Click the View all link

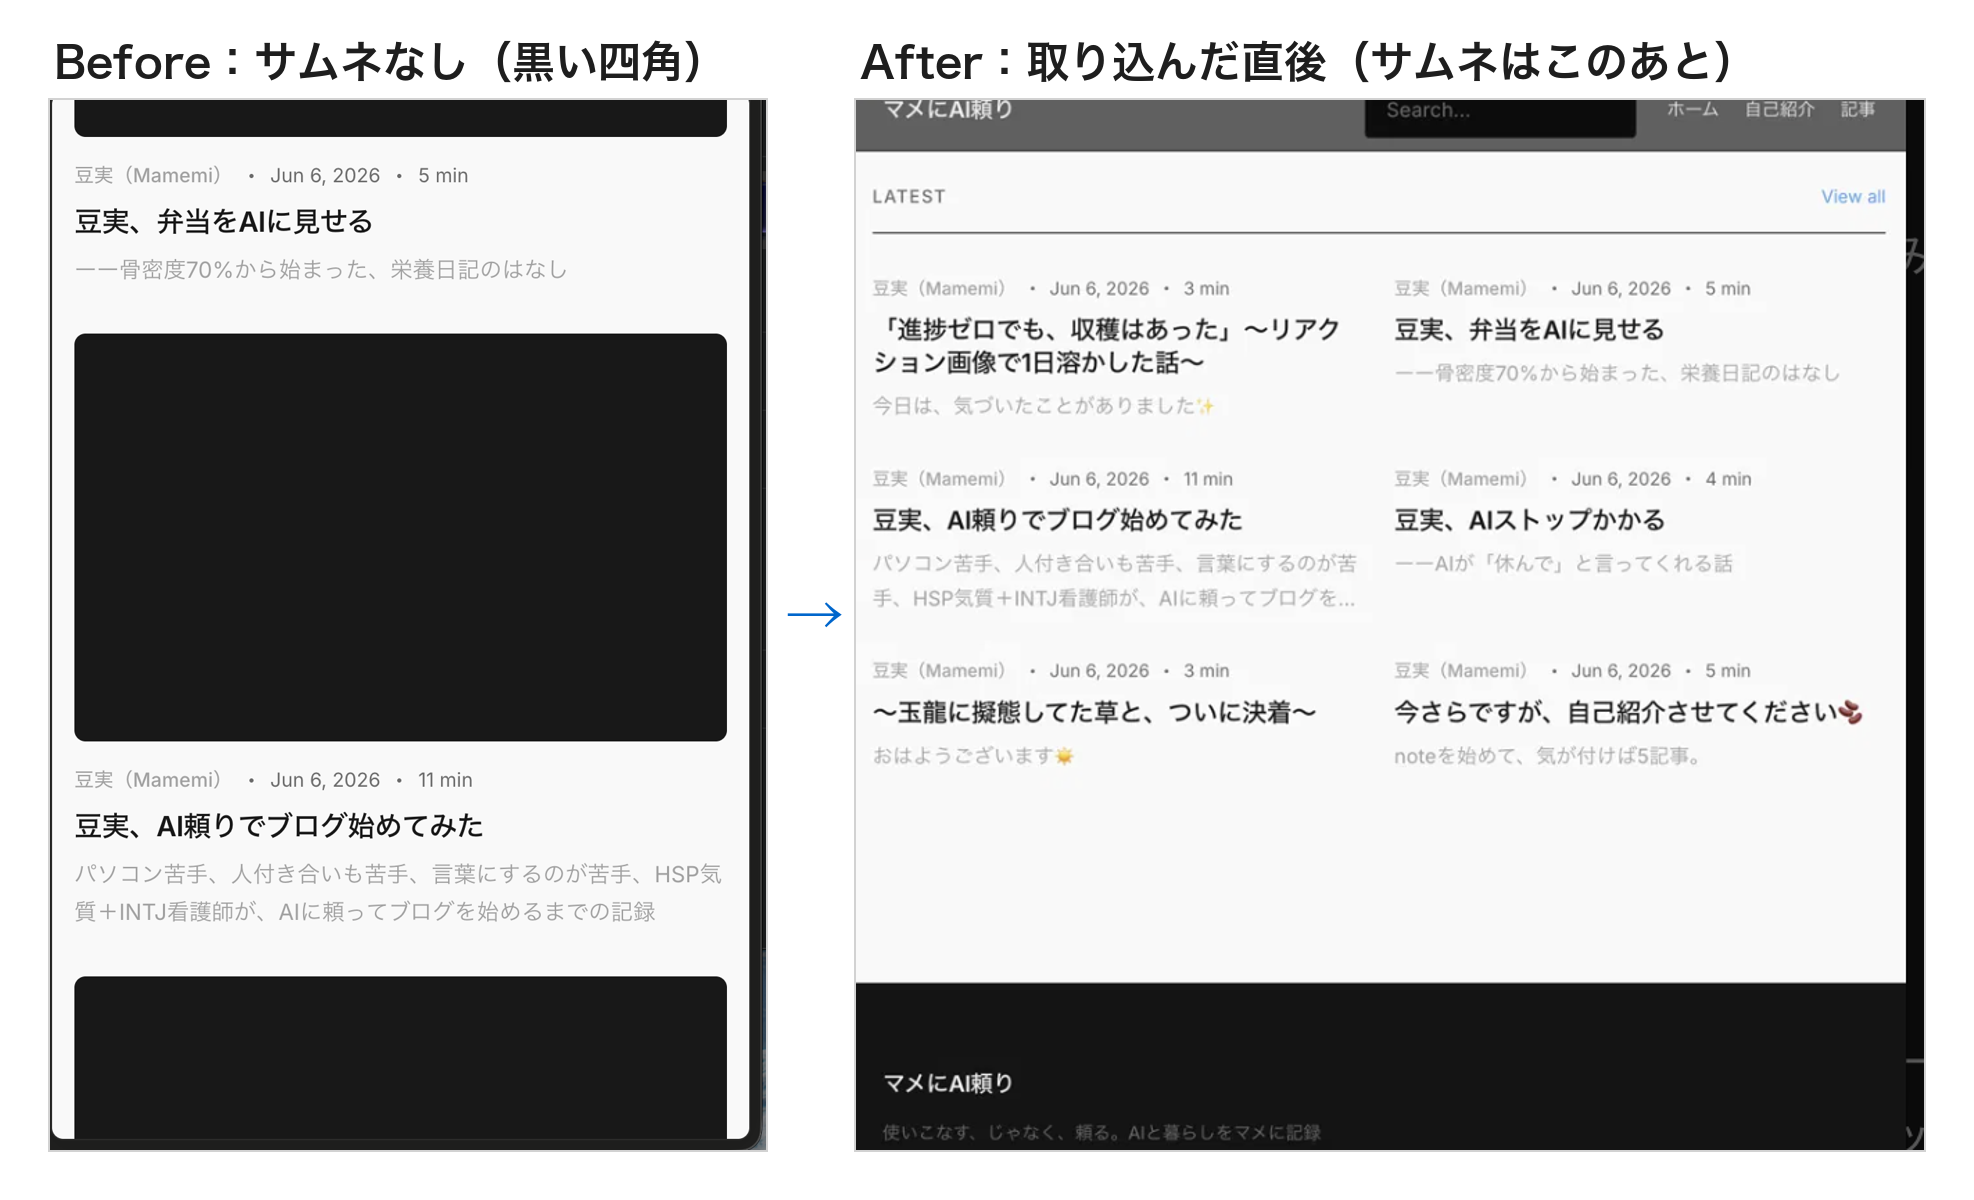coord(1852,197)
